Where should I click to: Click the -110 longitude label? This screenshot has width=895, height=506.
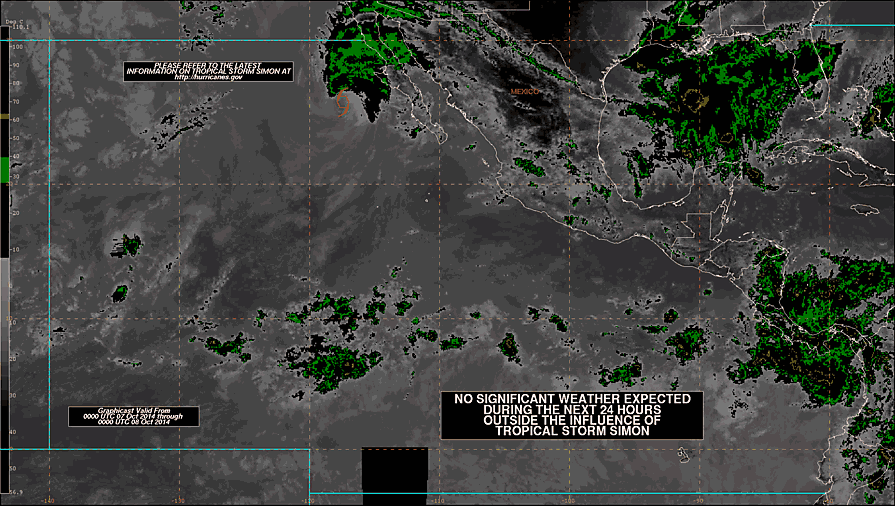pyautogui.click(x=438, y=501)
